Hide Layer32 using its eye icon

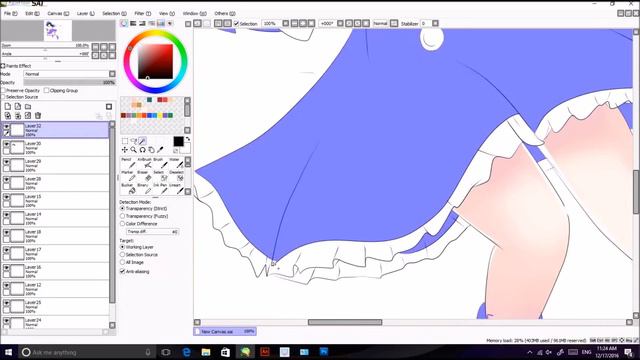pyautogui.click(x=7, y=127)
